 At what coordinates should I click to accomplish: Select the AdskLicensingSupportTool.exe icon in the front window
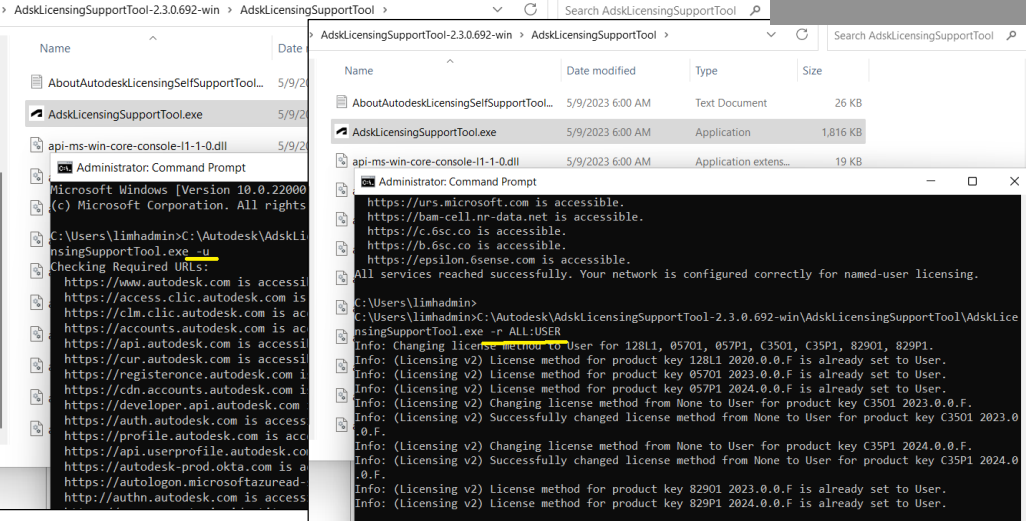coord(341,132)
